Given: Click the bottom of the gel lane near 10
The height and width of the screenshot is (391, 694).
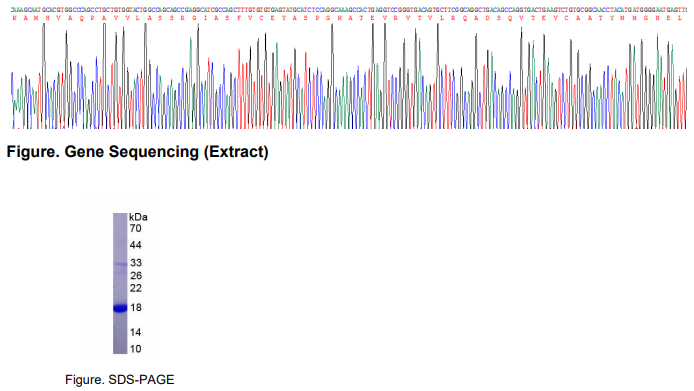Looking at the screenshot, I should (x=120, y=350).
